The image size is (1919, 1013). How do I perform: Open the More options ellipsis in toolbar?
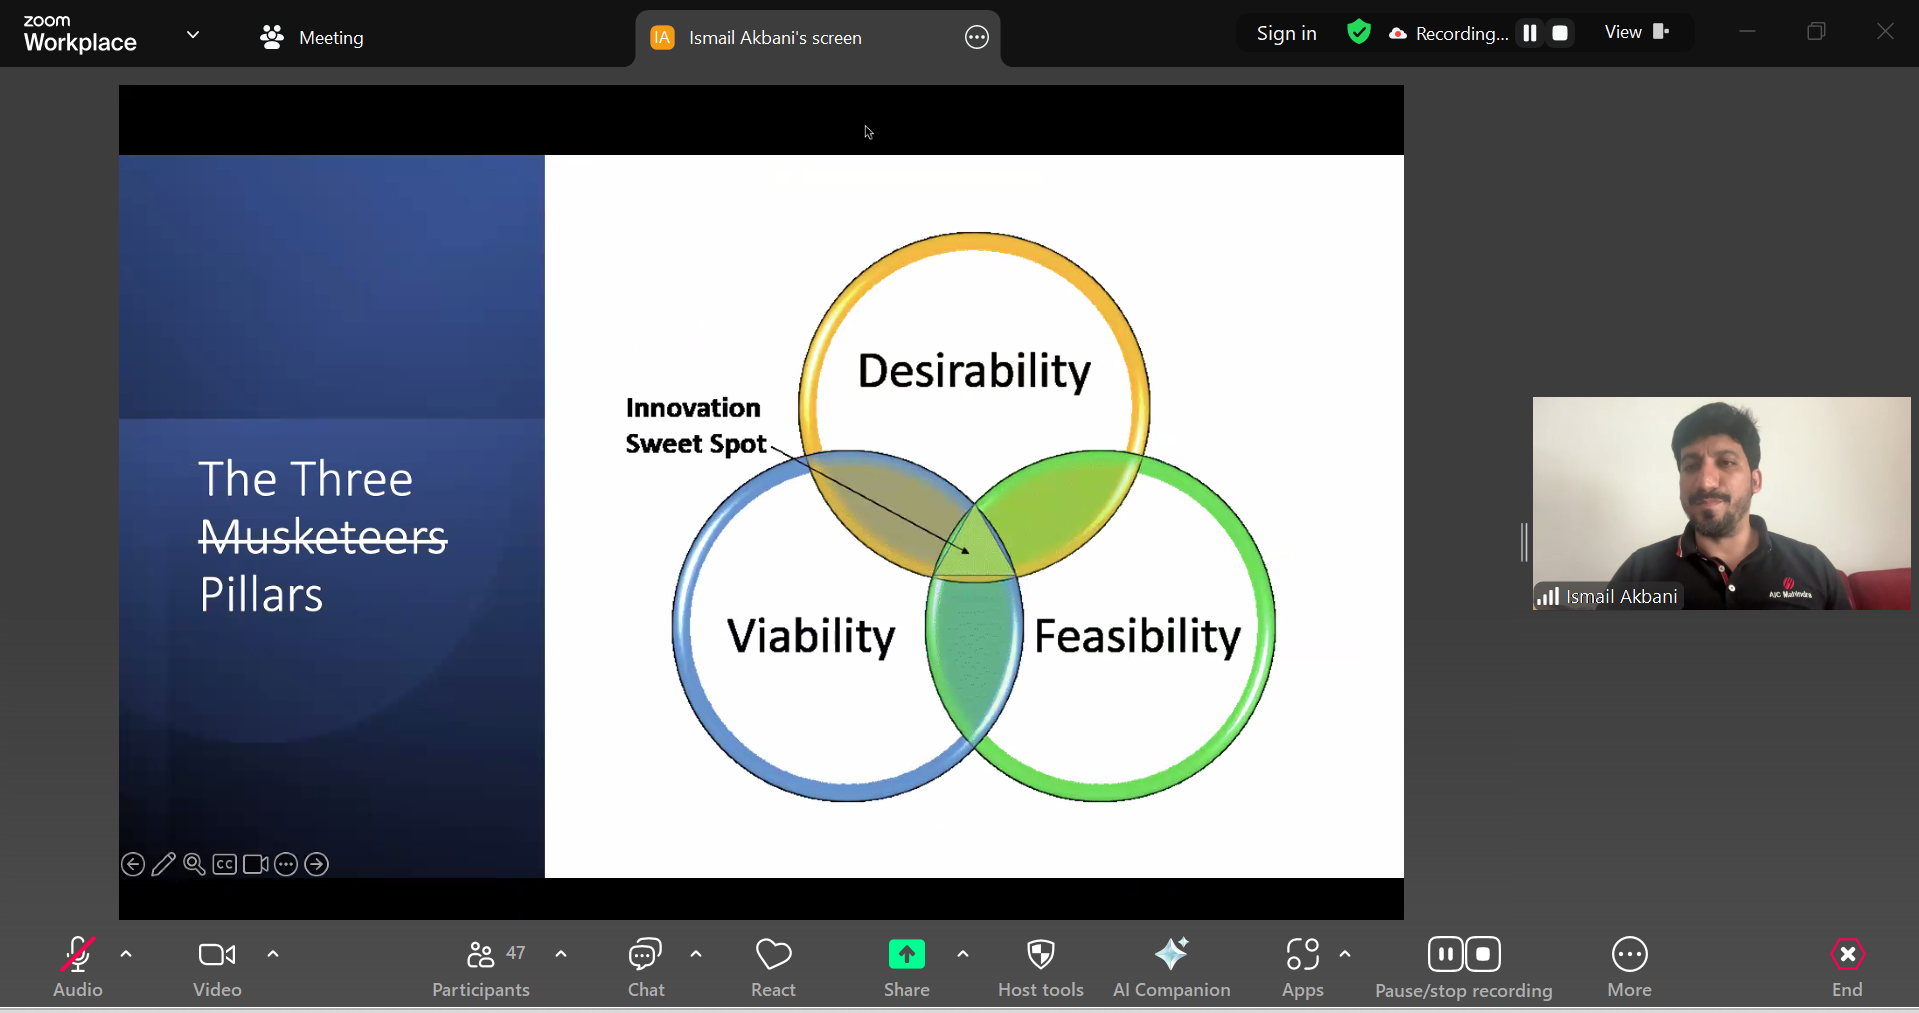(x=1629, y=966)
